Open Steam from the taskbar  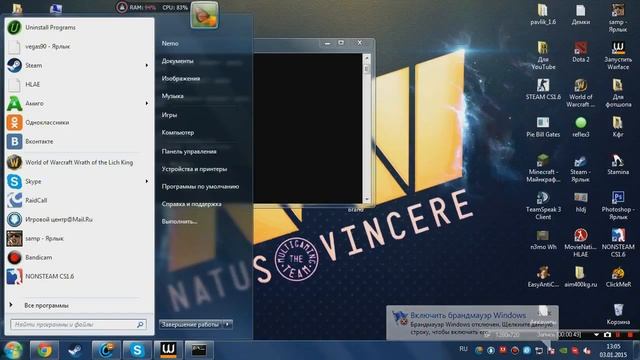tap(75, 350)
